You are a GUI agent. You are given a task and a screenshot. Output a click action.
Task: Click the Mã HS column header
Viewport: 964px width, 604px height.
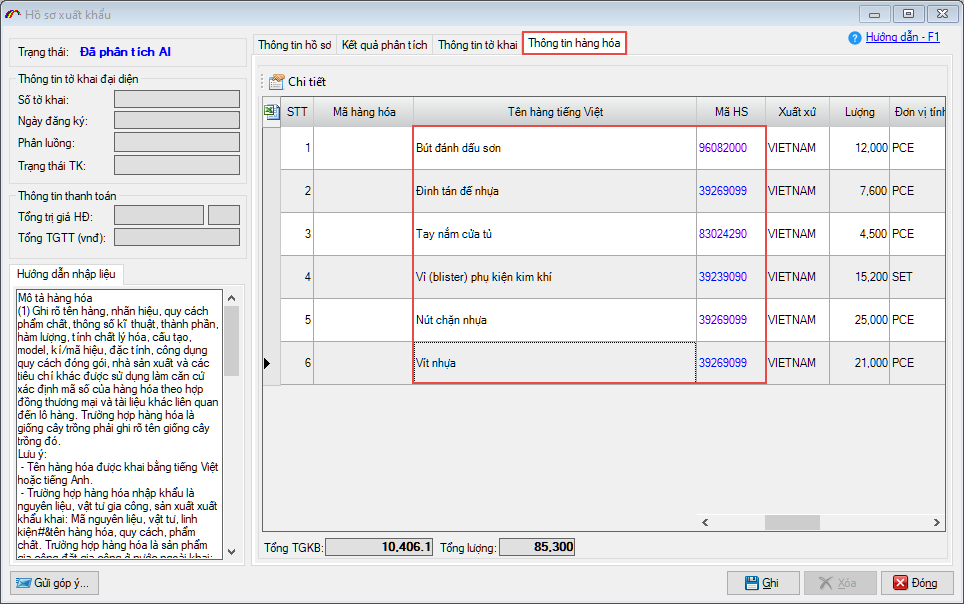click(x=731, y=112)
